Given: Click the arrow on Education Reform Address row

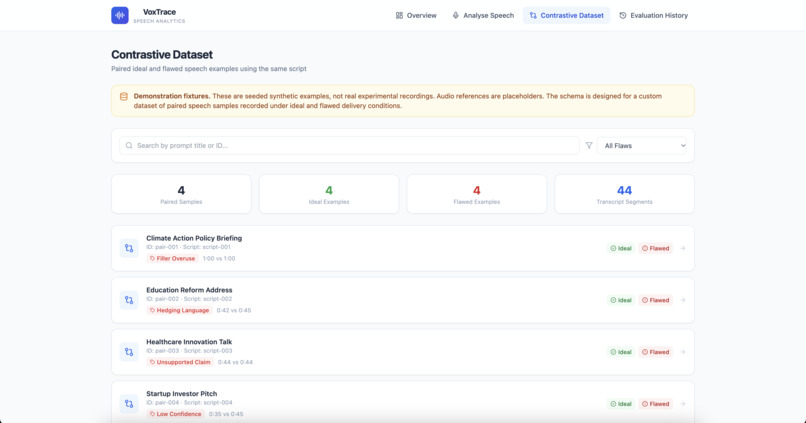Looking at the screenshot, I should [683, 300].
